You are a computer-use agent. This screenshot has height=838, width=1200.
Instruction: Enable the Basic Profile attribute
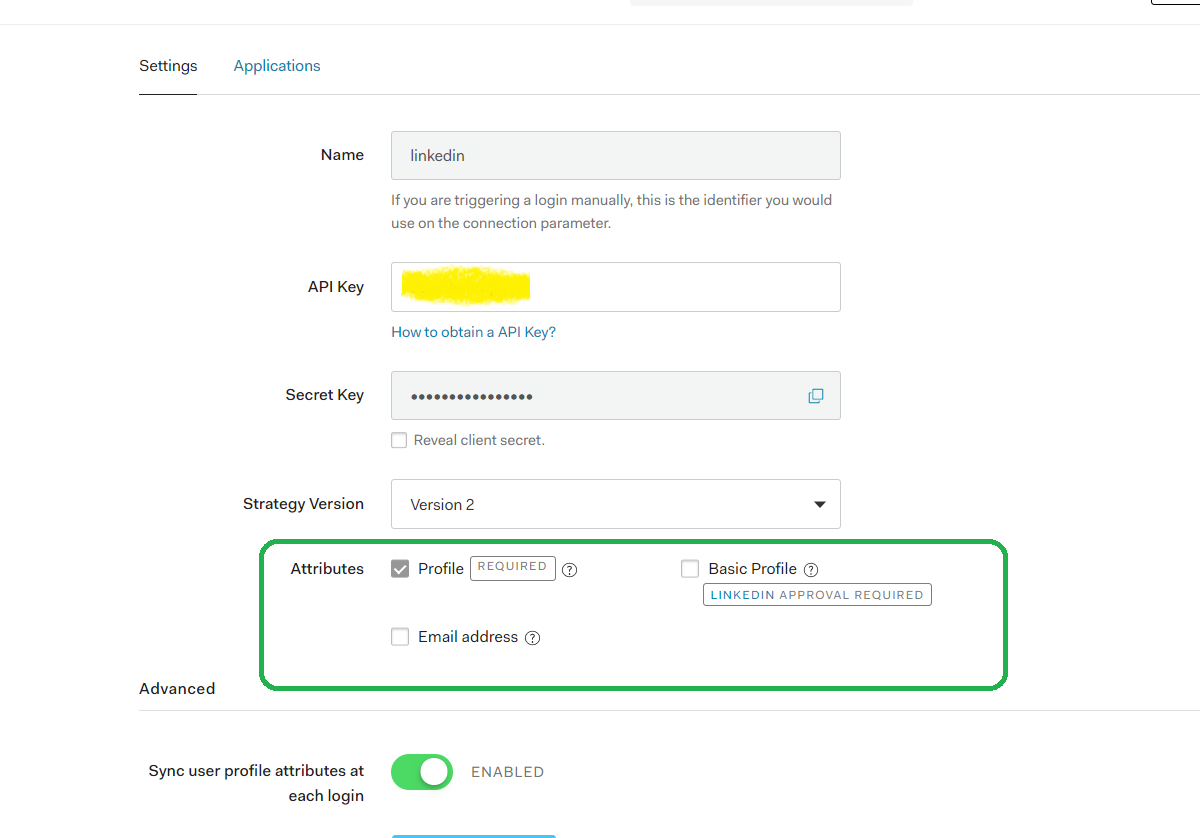pyautogui.click(x=690, y=568)
